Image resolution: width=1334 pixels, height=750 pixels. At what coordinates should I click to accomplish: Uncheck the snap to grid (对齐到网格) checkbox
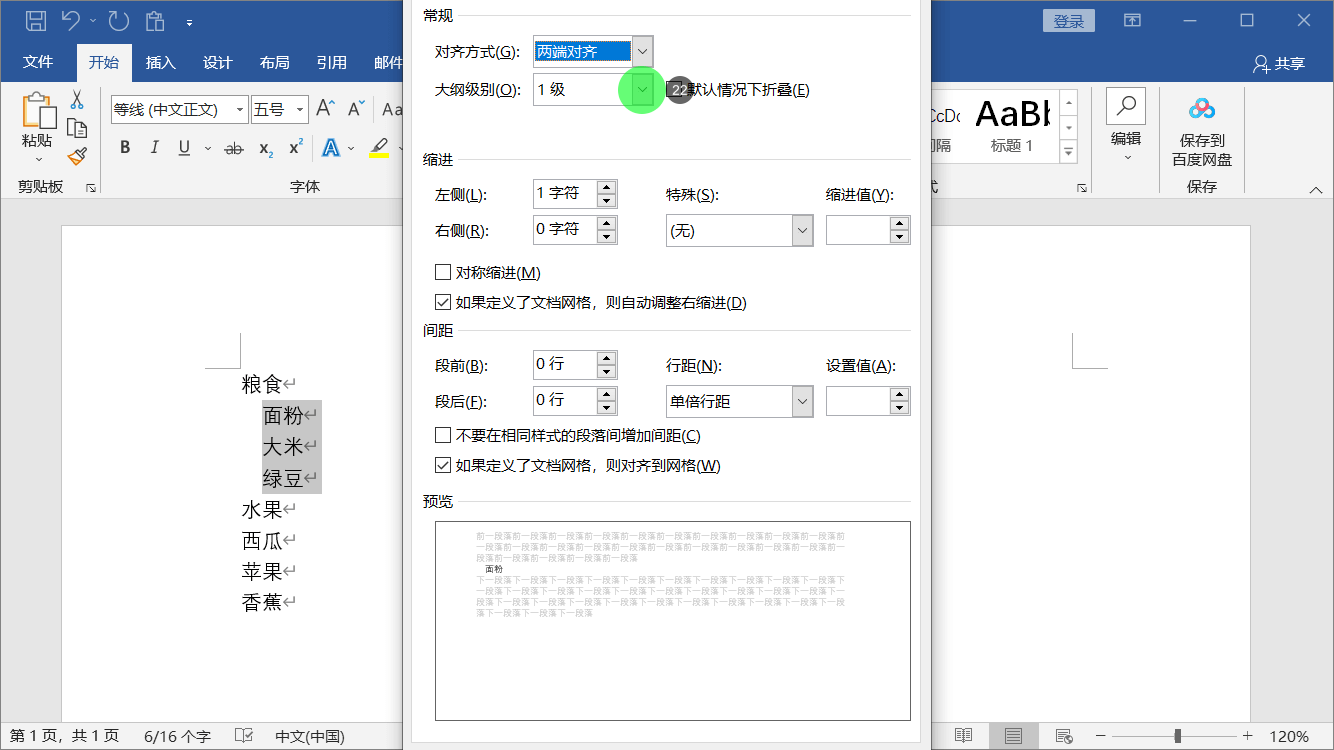[x=443, y=465]
